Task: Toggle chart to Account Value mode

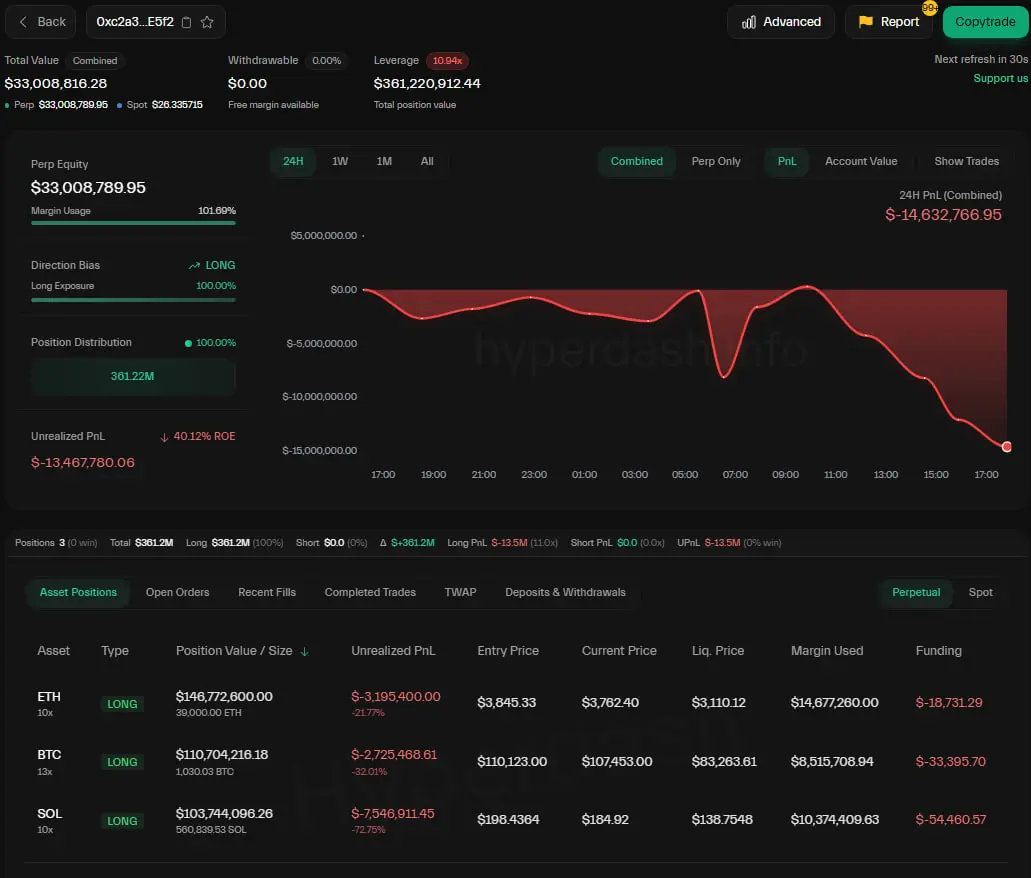Action: click(x=860, y=161)
